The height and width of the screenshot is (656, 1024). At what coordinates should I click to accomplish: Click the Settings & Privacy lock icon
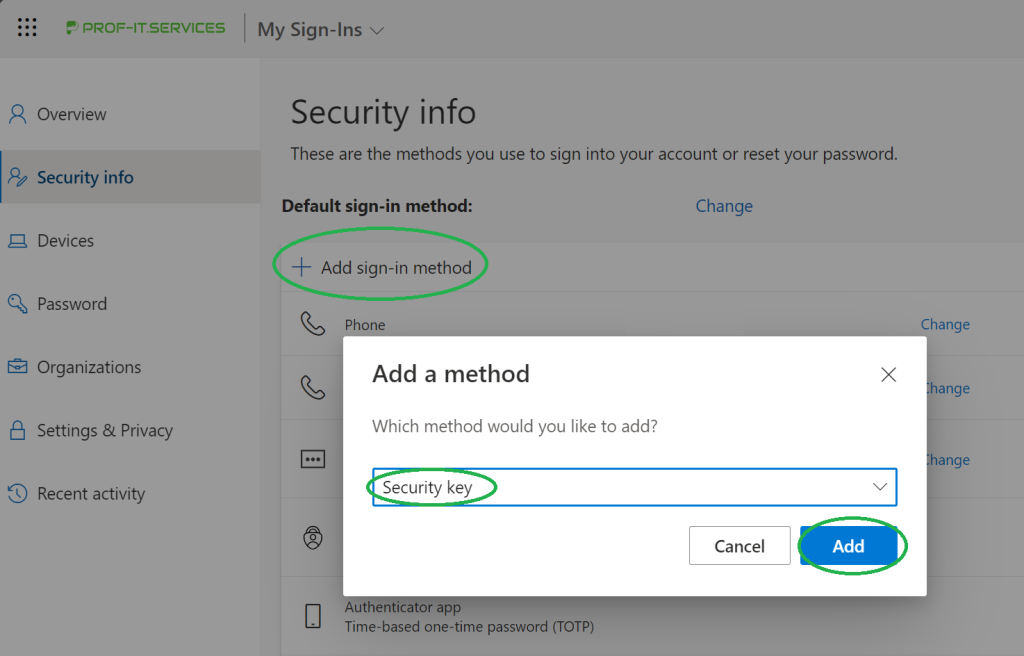pyautogui.click(x=17, y=431)
